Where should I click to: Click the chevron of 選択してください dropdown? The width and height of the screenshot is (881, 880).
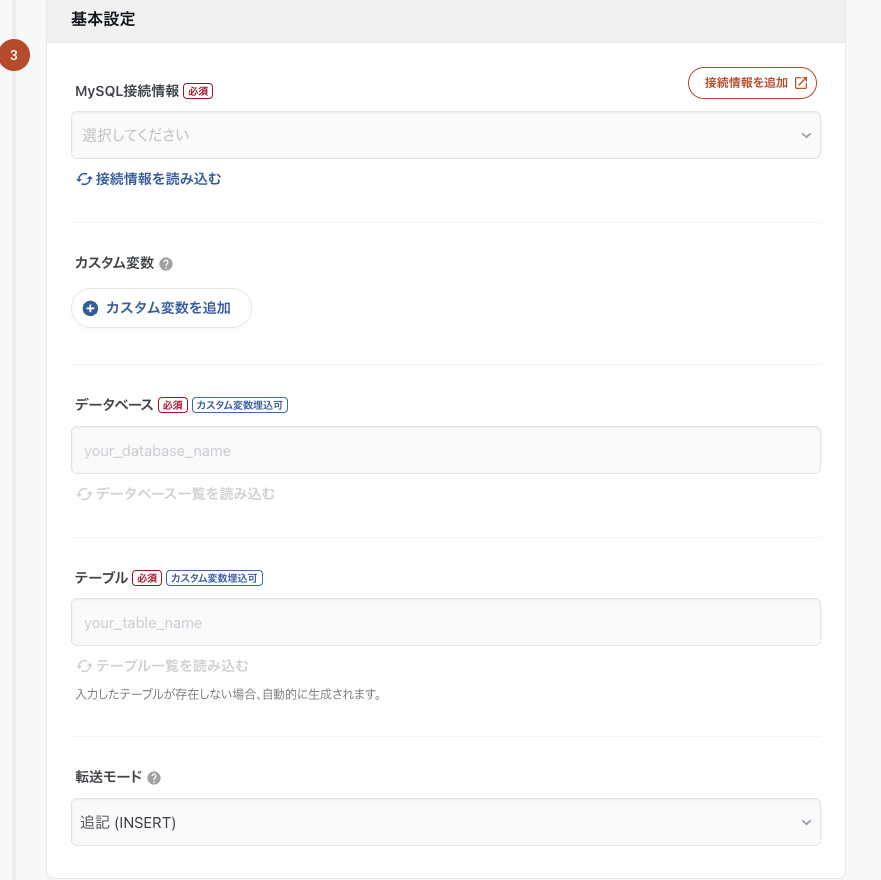pyautogui.click(x=806, y=135)
